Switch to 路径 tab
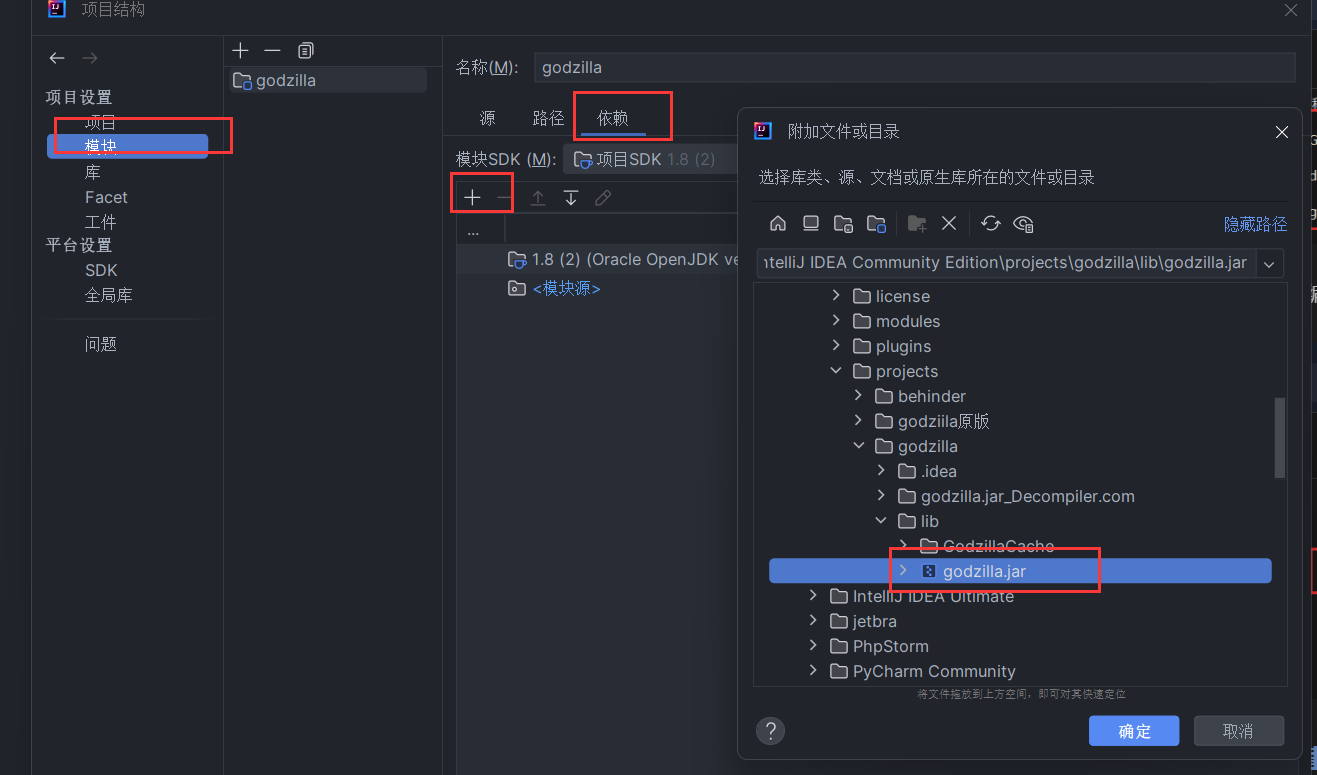 click(548, 118)
